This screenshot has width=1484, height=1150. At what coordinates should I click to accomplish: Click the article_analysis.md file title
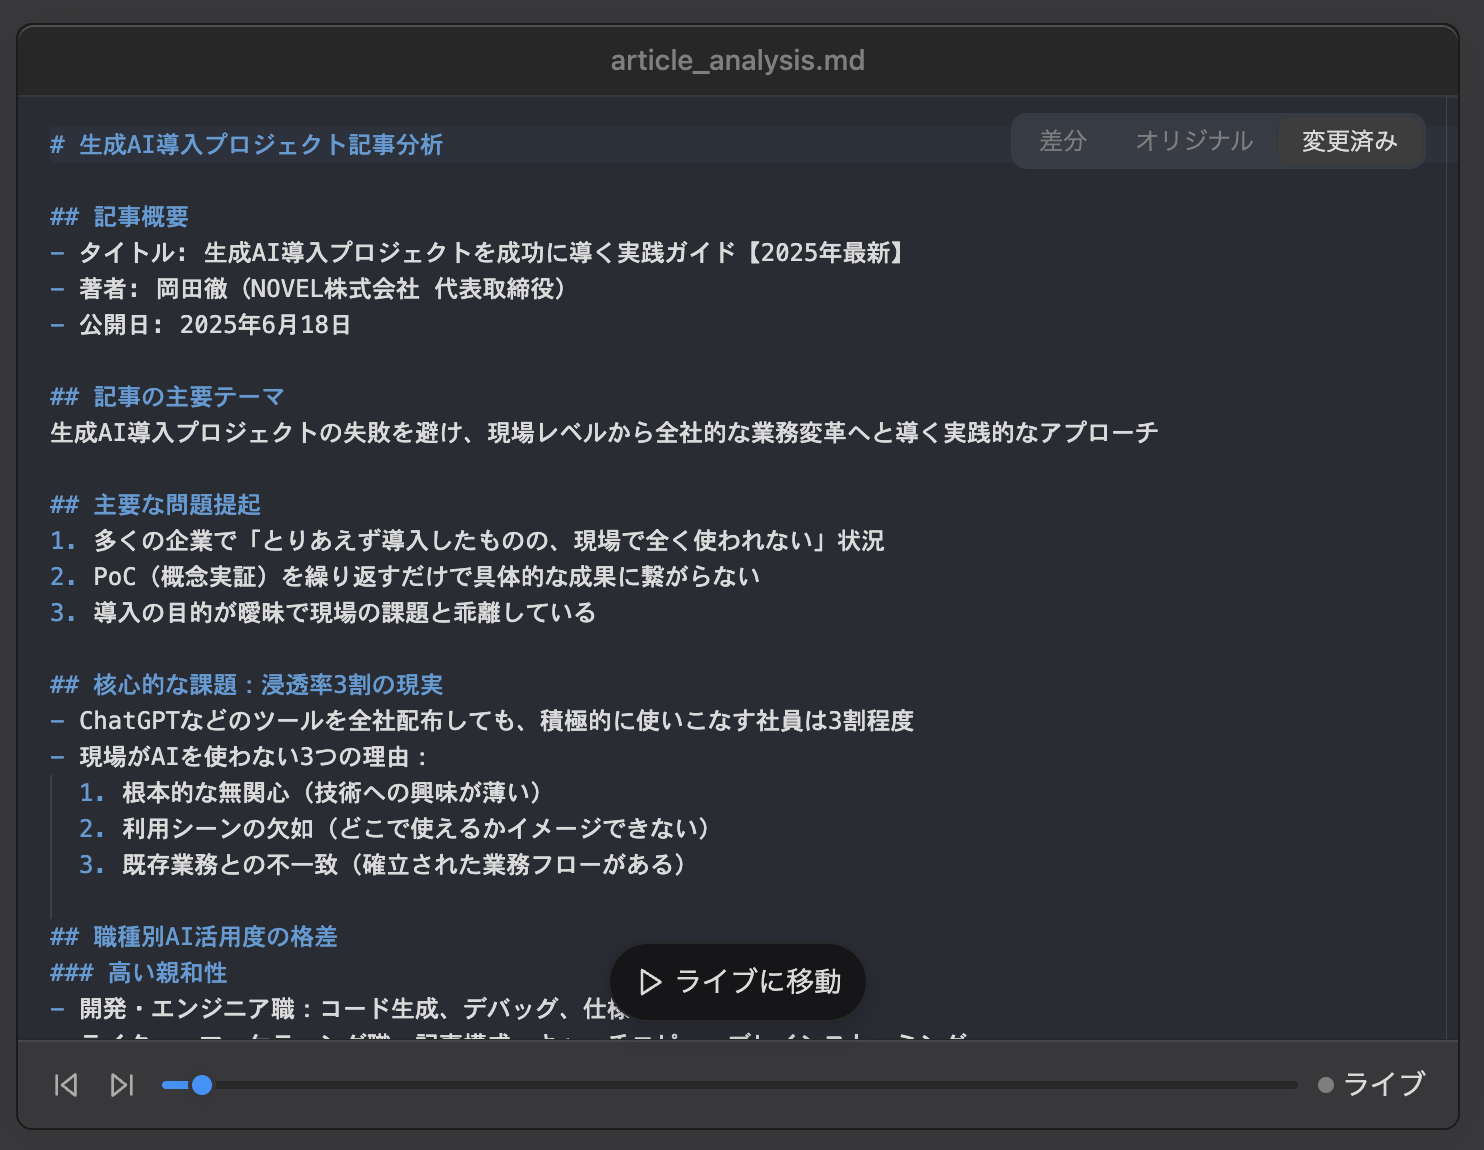(x=738, y=61)
